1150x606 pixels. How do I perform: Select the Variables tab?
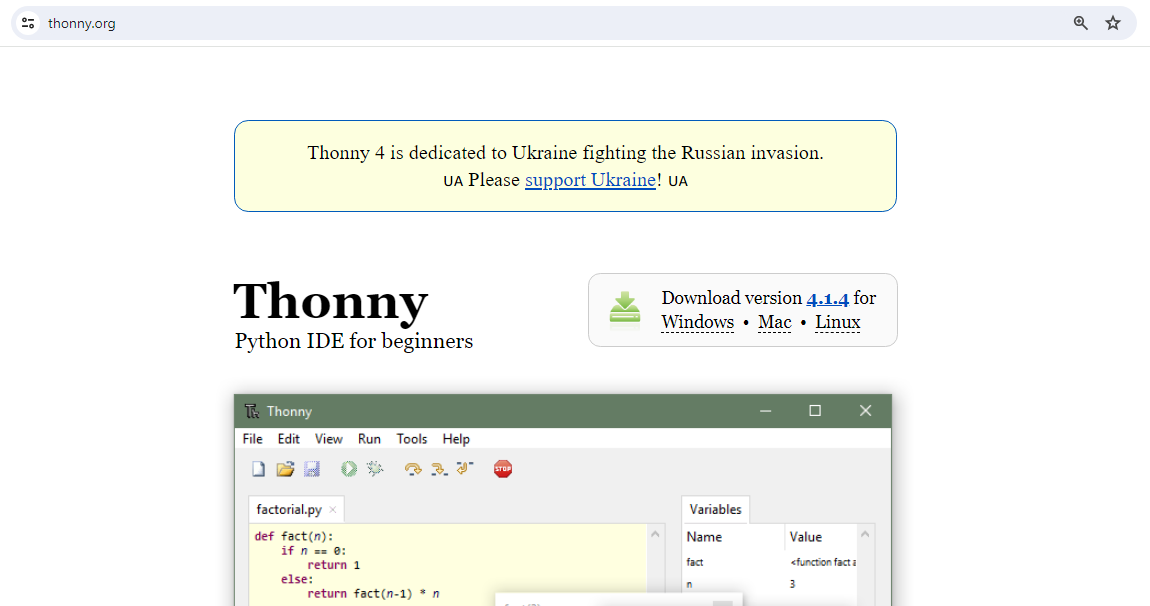point(715,509)
